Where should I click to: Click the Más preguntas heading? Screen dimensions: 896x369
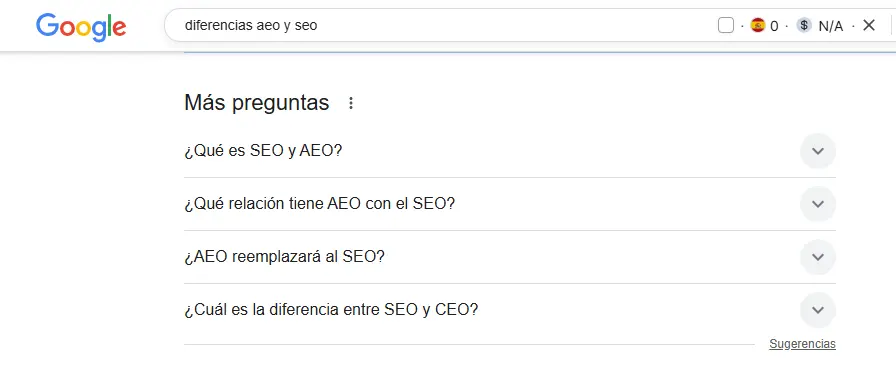tap(257, 103)
